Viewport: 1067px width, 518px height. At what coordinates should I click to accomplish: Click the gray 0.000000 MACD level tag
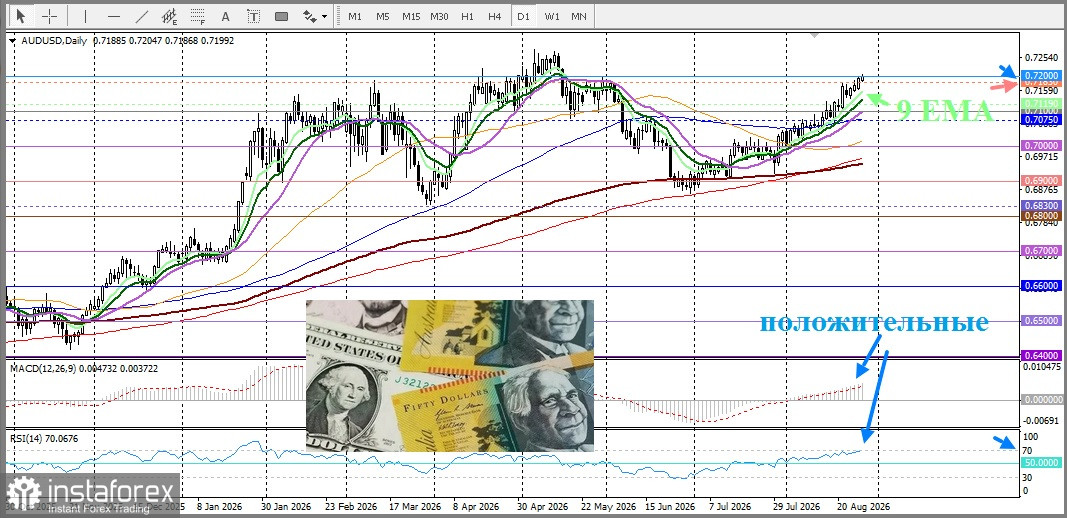tap(1041, 399)
